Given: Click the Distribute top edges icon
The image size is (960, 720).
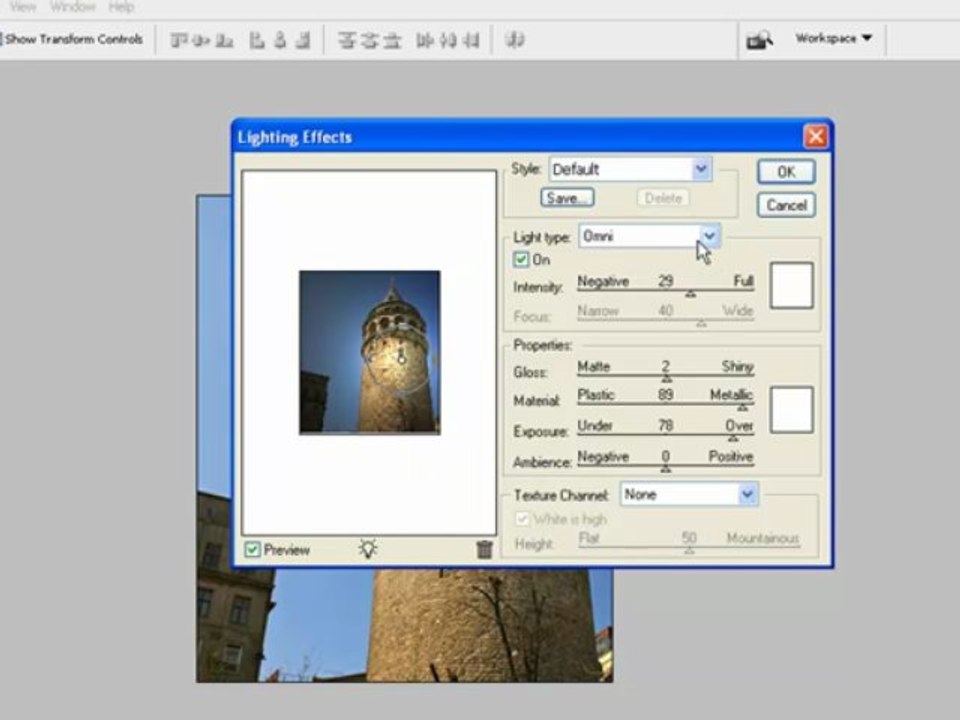Looking at the screenshot, I should point(347,40).
